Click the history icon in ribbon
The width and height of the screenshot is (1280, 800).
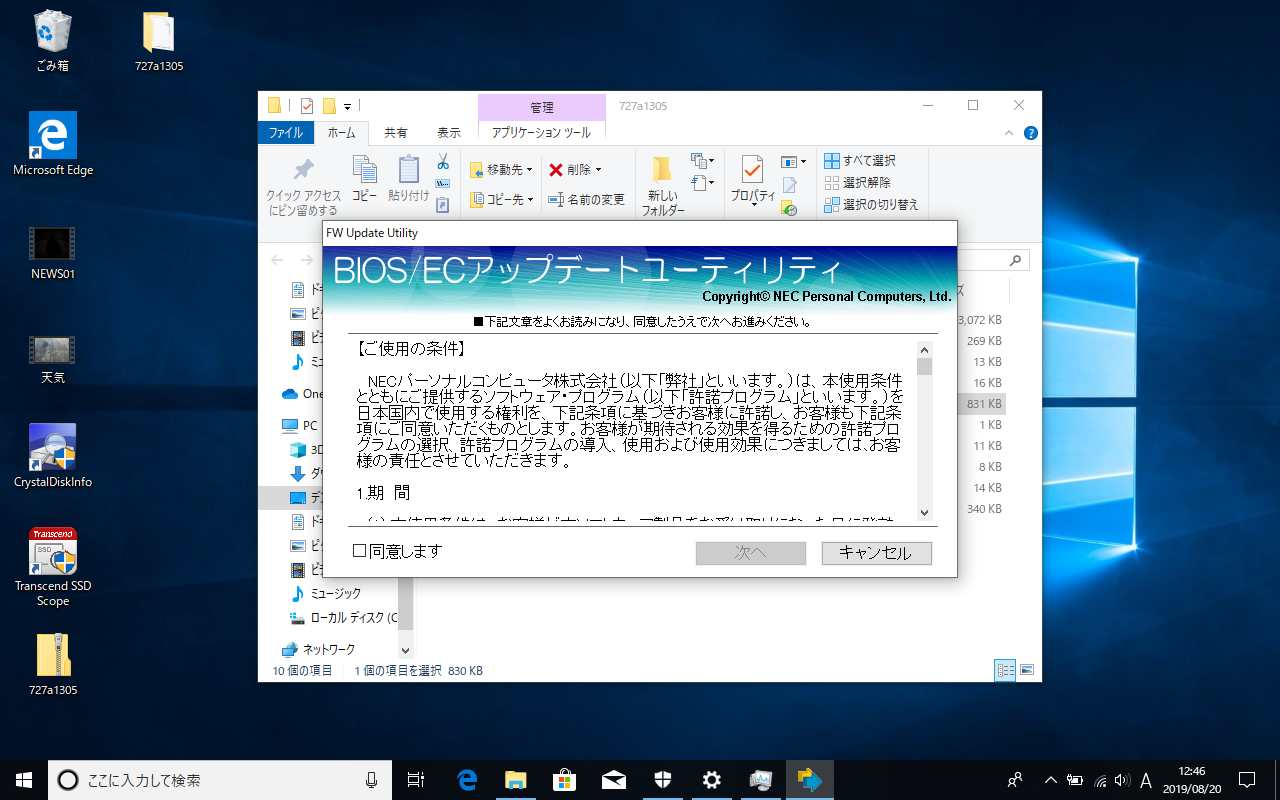pyautogui.click(x=789, y=208)
